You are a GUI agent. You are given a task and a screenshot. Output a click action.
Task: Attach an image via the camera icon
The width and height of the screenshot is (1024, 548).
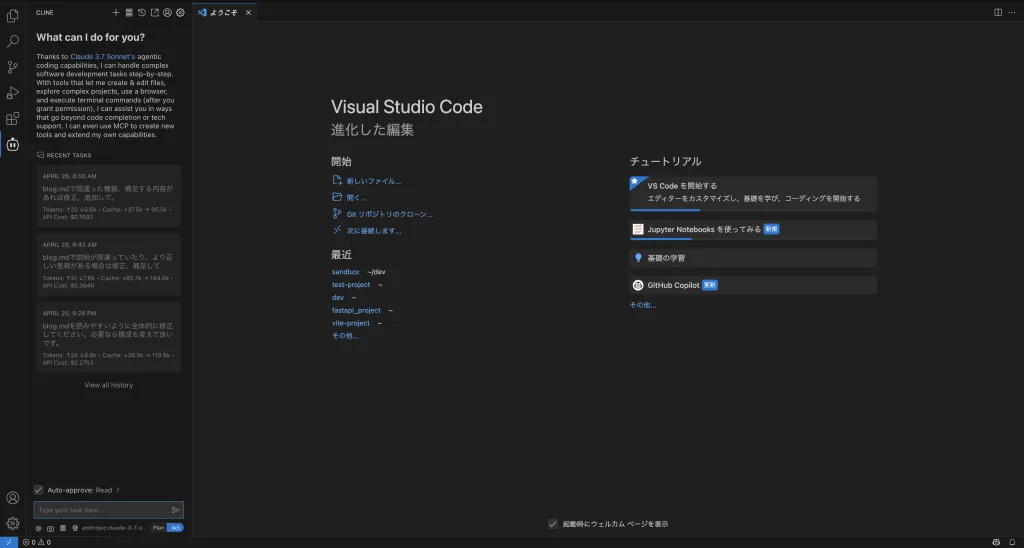pos(50,528)
